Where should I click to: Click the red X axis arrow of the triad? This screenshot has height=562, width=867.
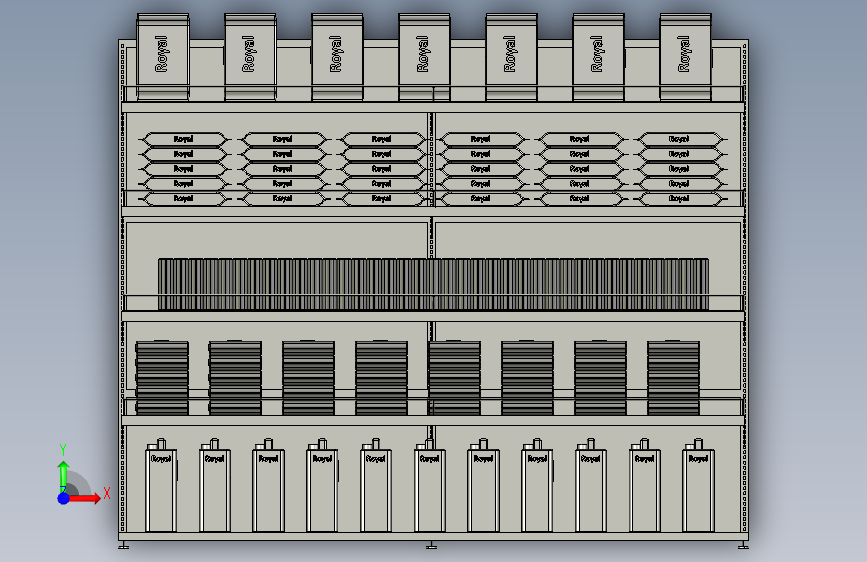(x=85, y=498)
